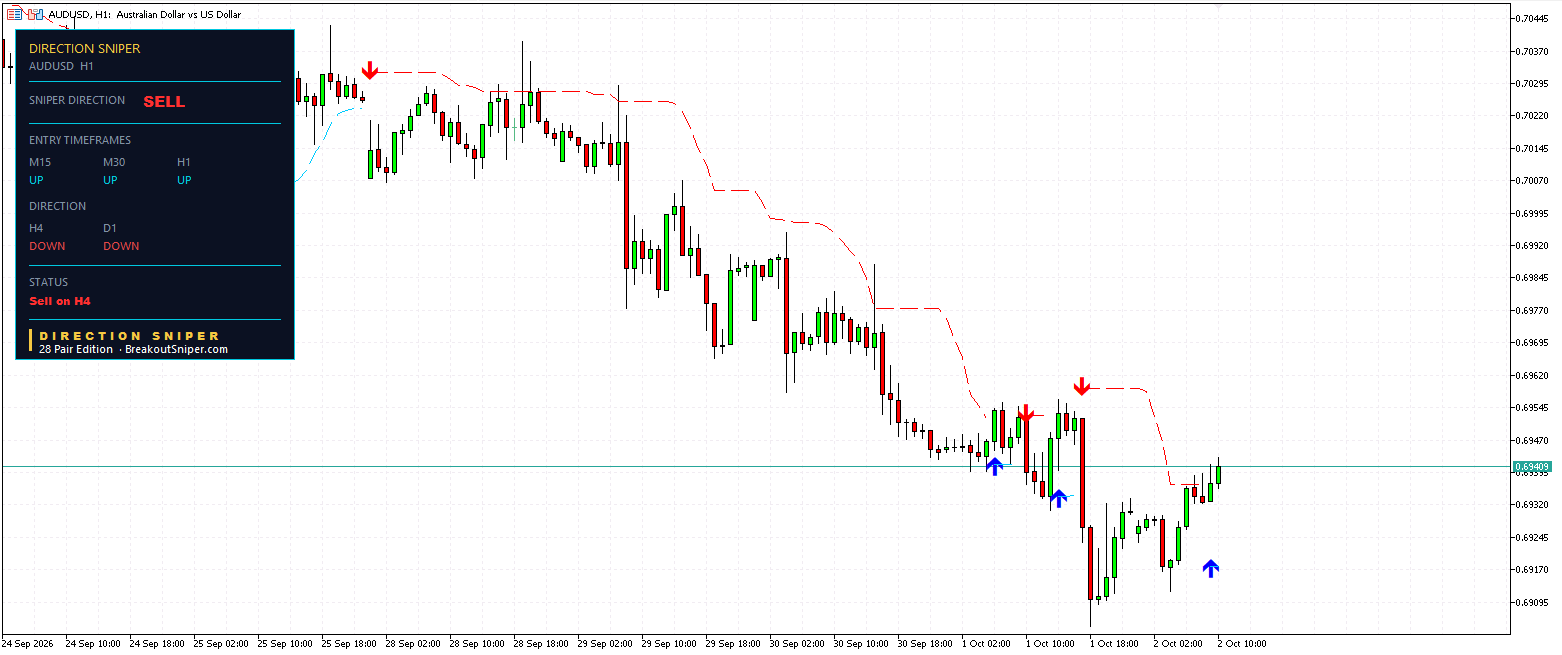The width and height of the screenshot is (1562, 655).
Task: Click the 0.69620 price scale label
Action: click(x=1533, y=375)
